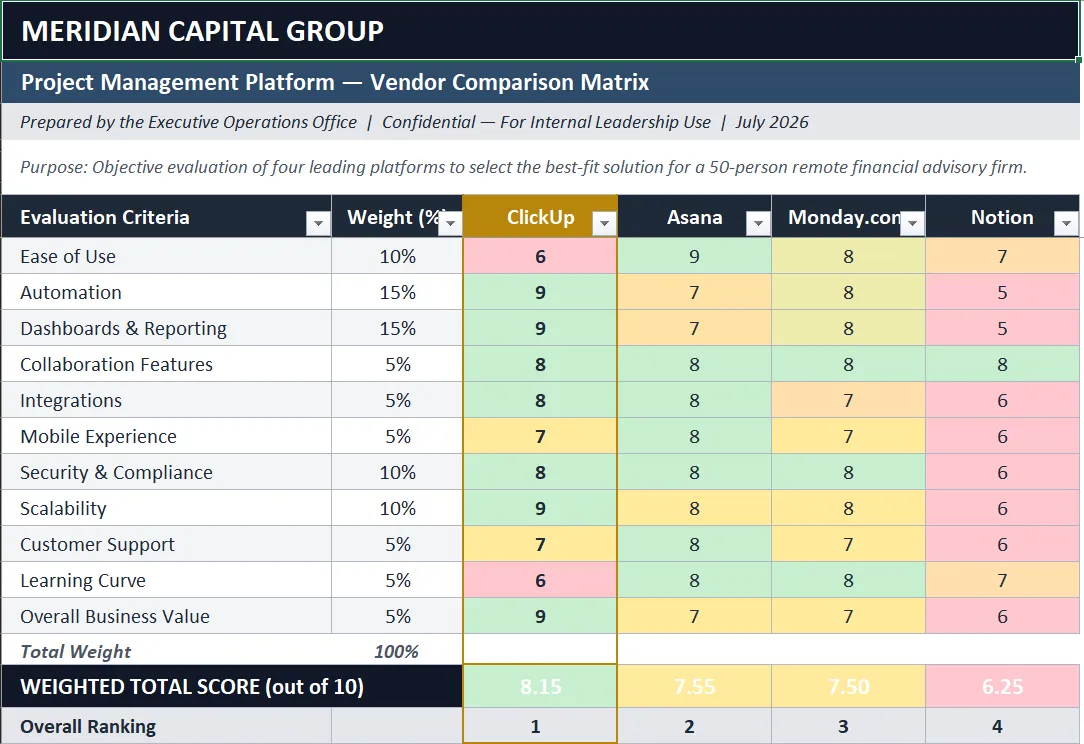Click the 100% total weight value
1084x744 pixels.
coord(397,651)
